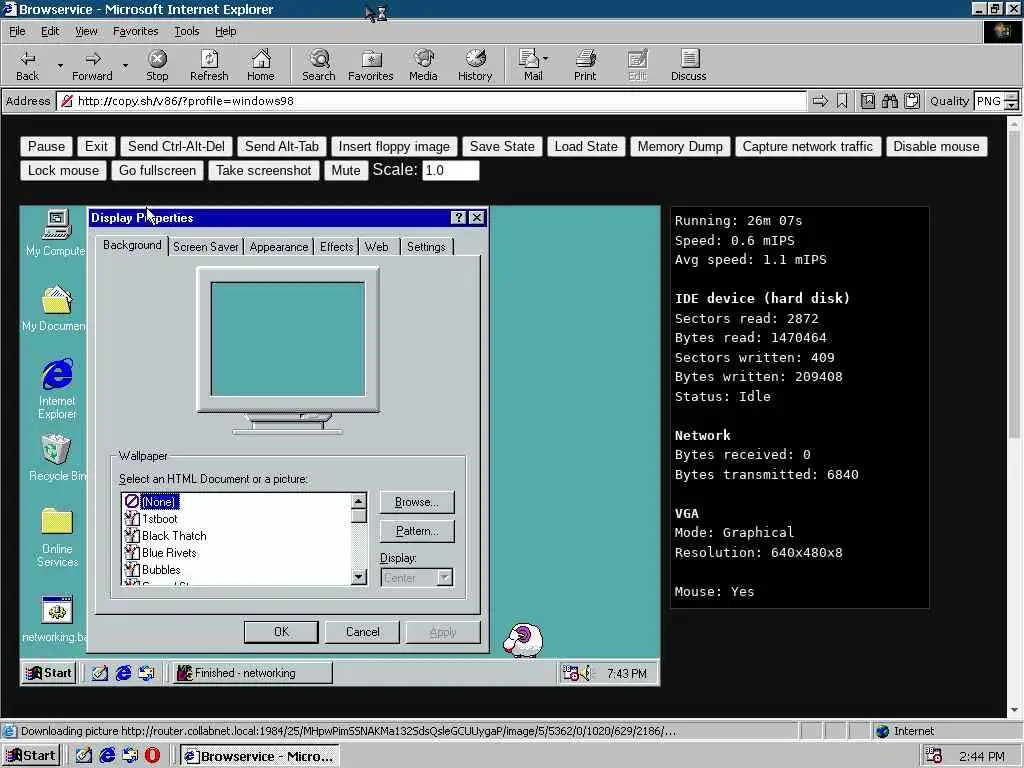Switch to the Web tab
The height and width of the screenshot is (768, 1024).
click(x=377, y=247)
